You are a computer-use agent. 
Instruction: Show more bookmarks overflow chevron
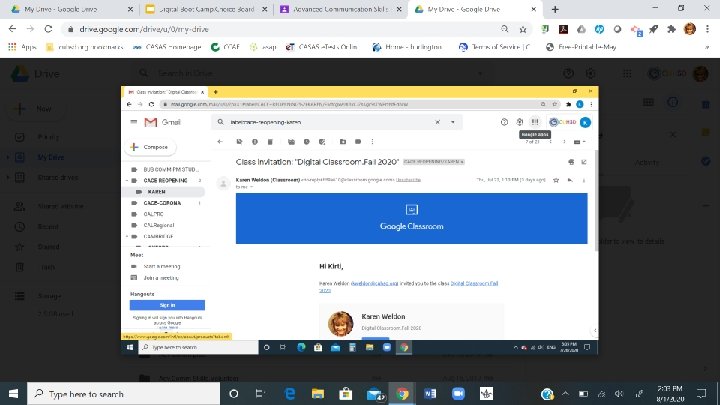pos(707,47)
